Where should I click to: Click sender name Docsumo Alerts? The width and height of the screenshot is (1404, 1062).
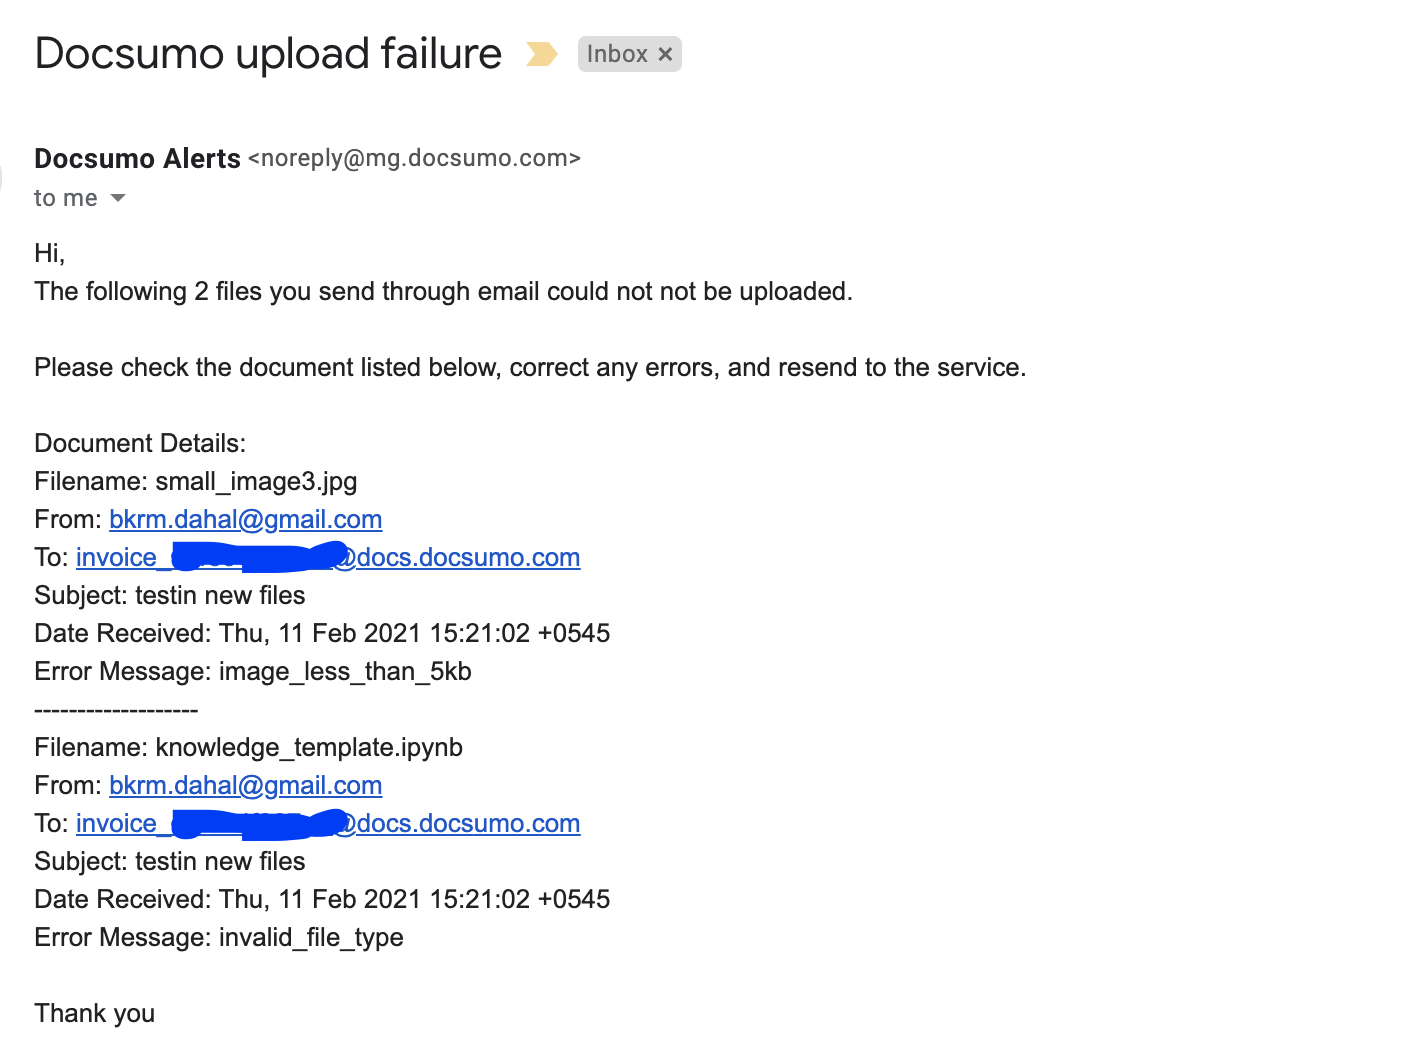[x=137, y=158]
